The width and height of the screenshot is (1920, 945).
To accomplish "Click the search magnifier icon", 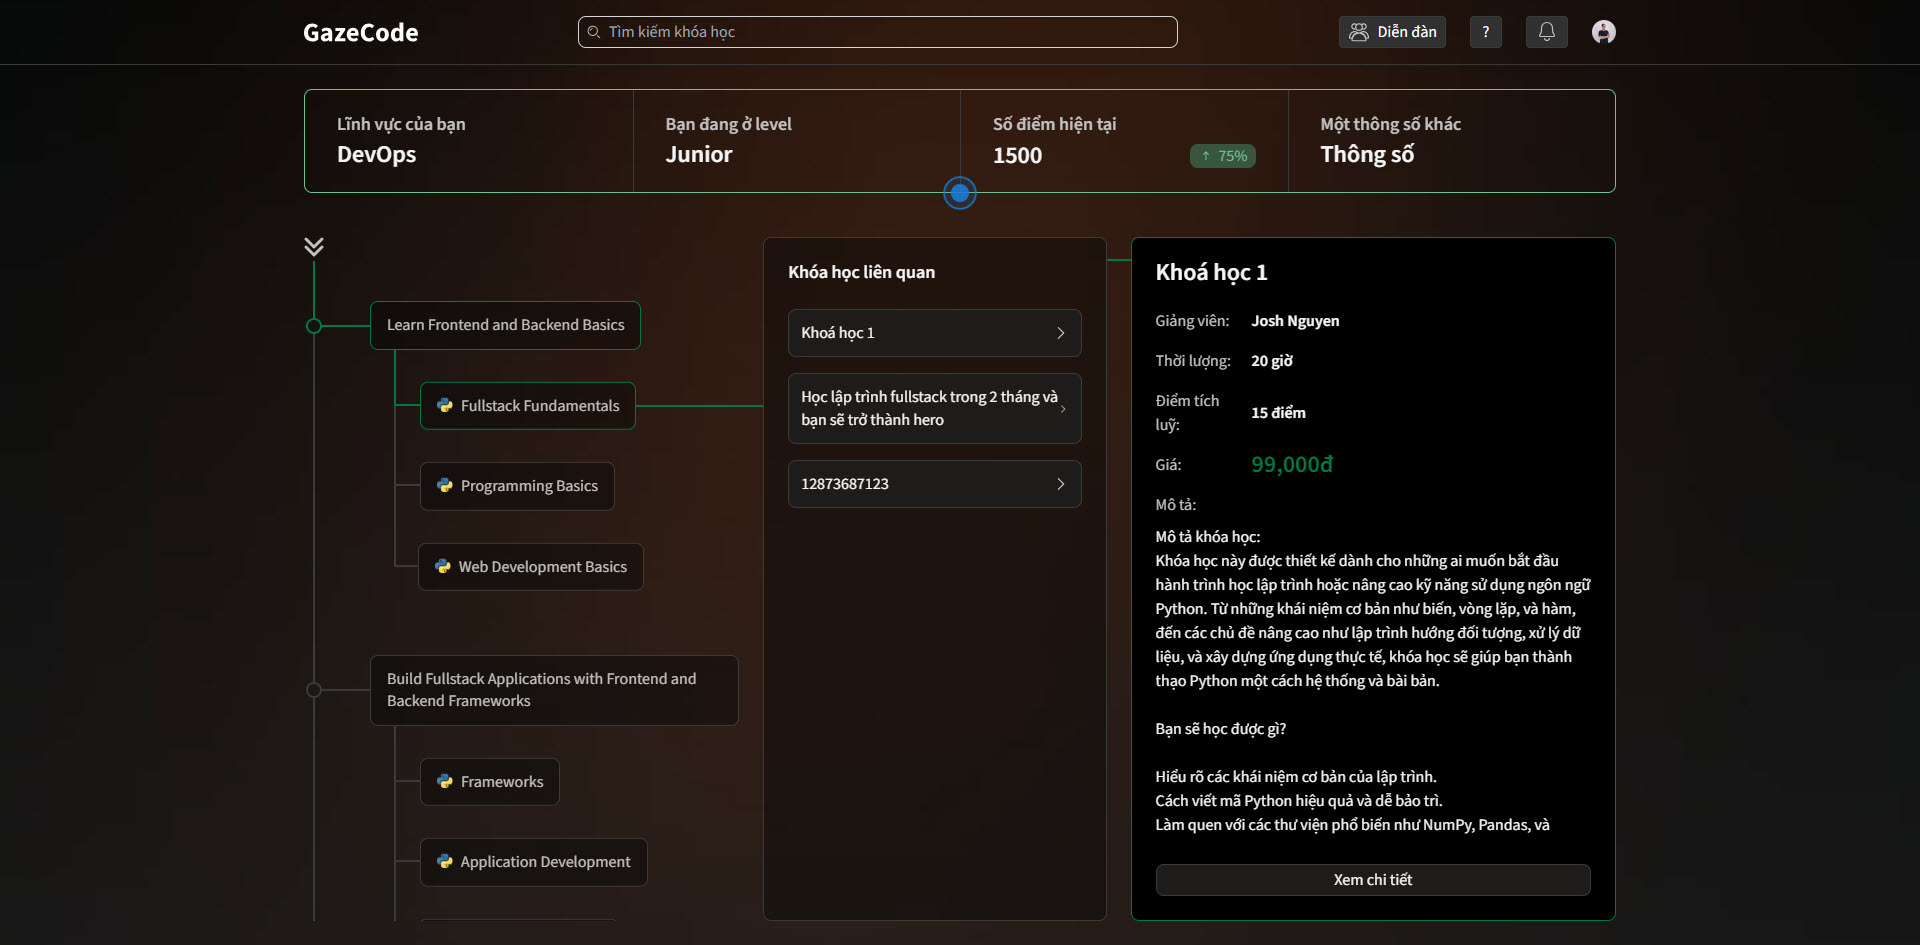I will pyautogui.click(x=594, y=32).
